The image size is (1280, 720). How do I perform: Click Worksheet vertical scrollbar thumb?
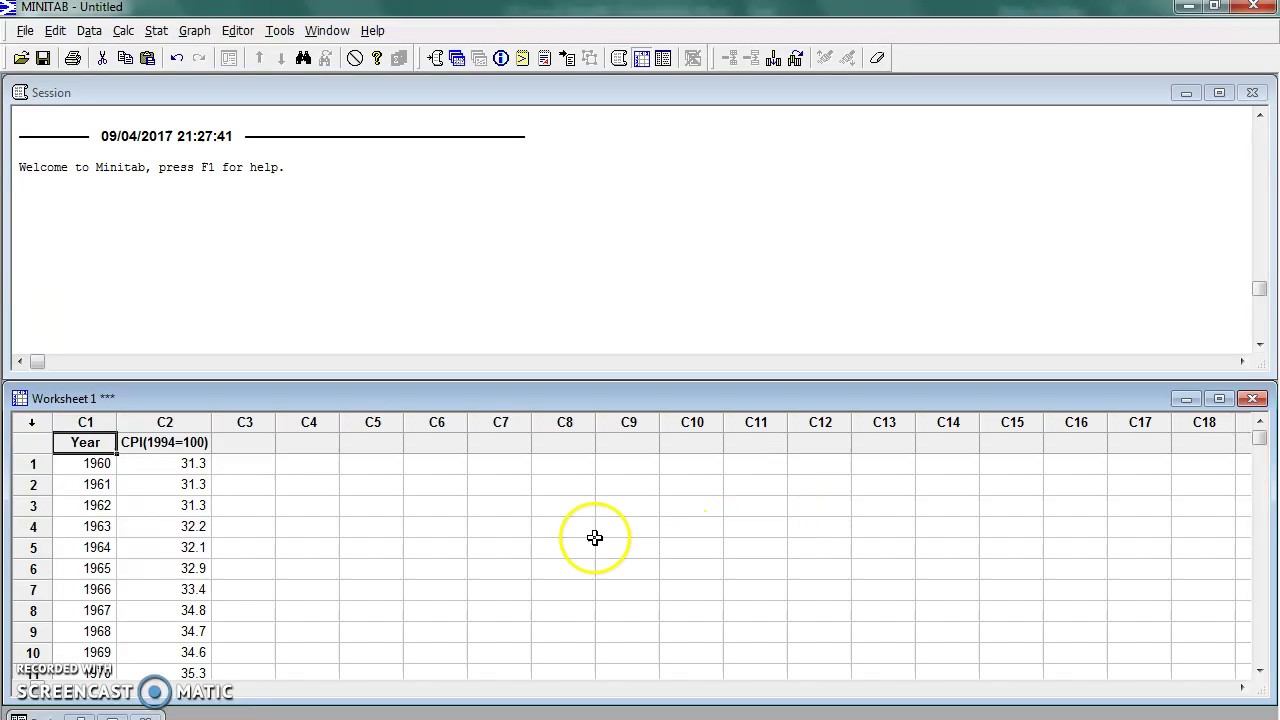click(x=1259, y=437)
